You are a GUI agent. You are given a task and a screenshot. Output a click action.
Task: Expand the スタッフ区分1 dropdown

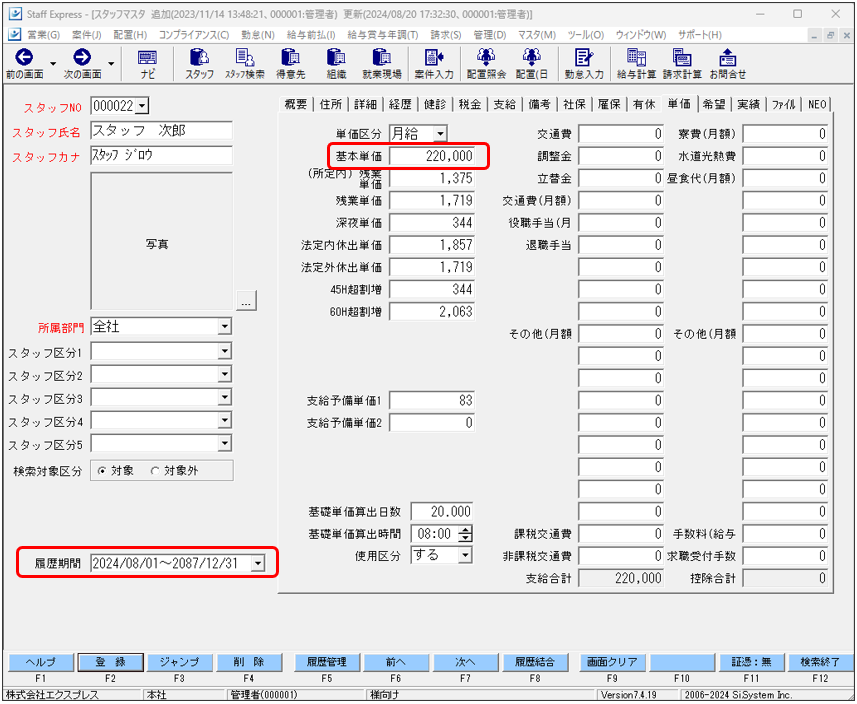tap(225, 351)
